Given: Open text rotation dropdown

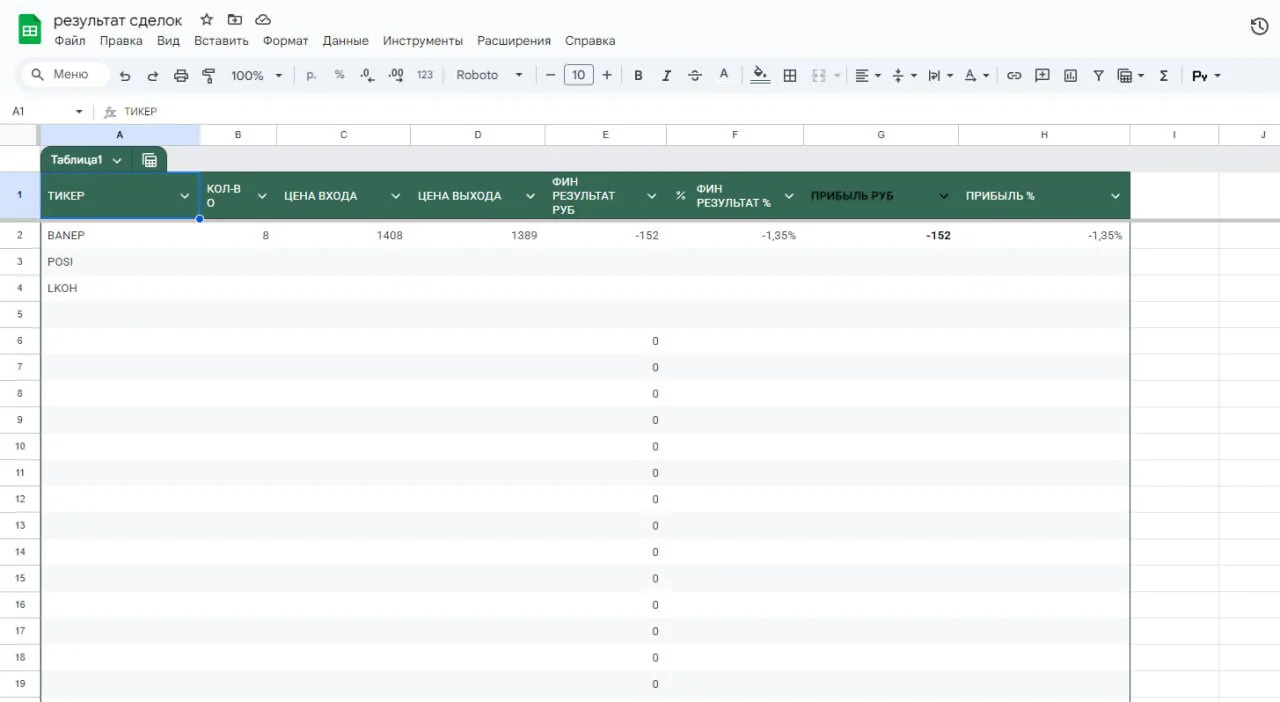Looking at the screenshot, I should [x=977, y=75].
